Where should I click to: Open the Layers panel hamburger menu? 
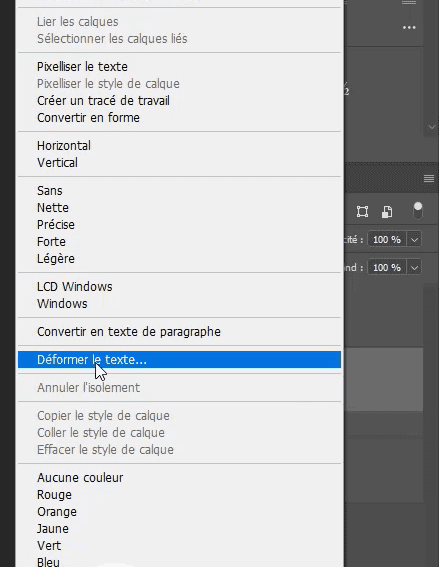429,178
